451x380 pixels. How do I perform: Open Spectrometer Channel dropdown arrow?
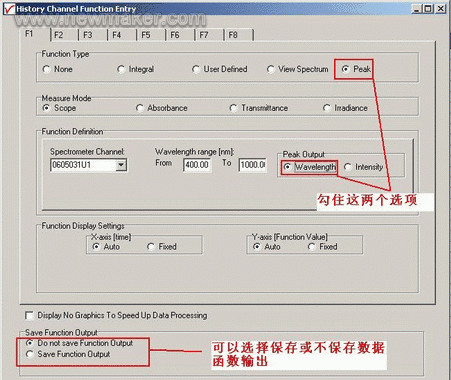pyautogui.click(x=121, y=165)
